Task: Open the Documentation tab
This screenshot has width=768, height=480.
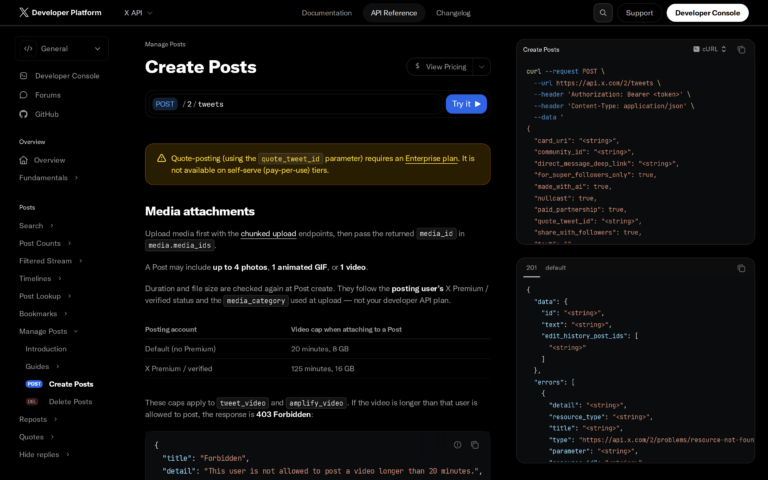Action: coord(327,13)
